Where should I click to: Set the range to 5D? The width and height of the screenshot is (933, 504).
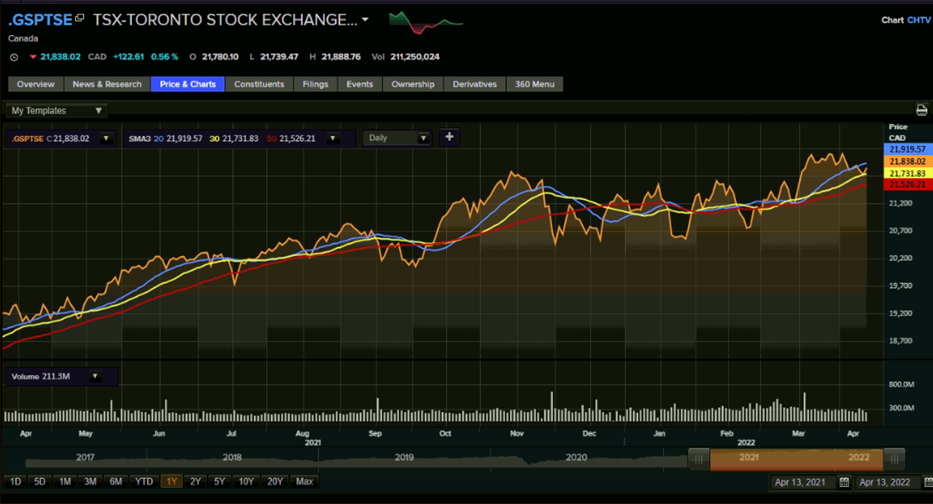39,481
